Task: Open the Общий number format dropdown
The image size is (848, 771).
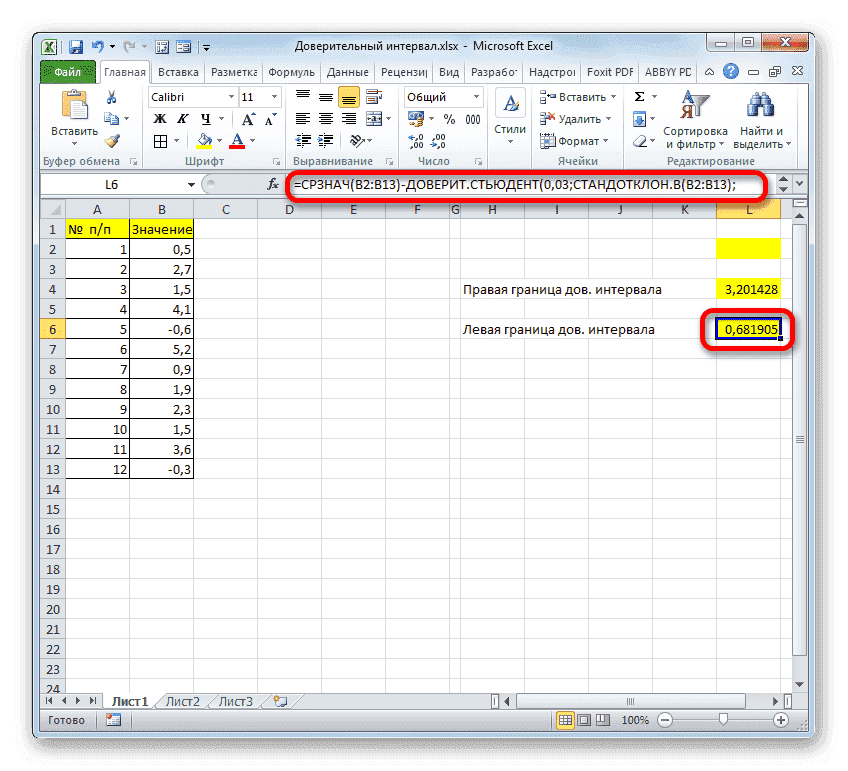Action: 475,96
